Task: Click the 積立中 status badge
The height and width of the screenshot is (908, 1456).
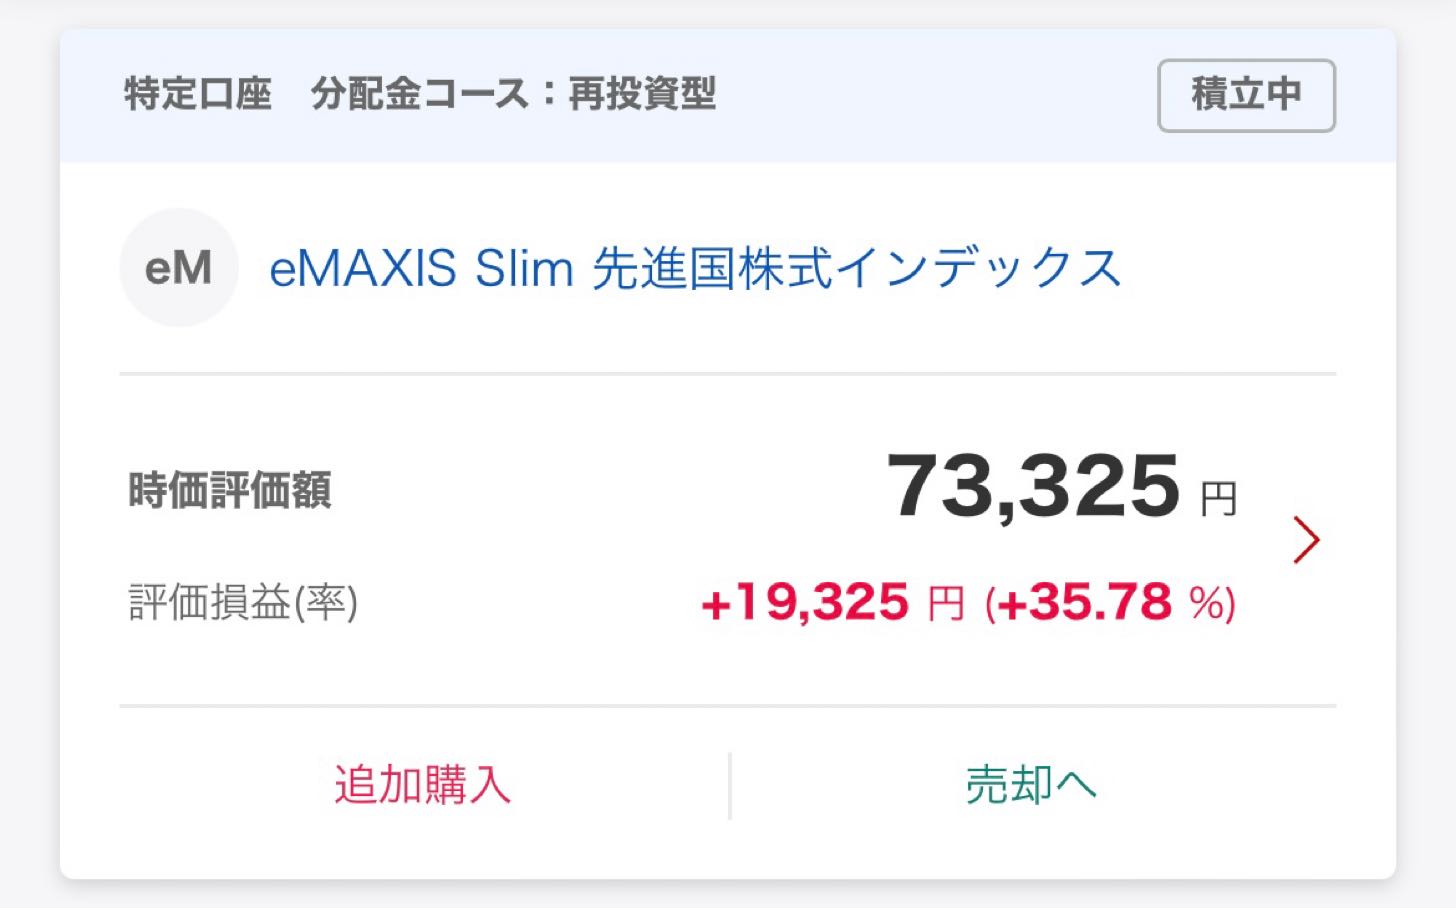Action: click(x=1246, y=95)
